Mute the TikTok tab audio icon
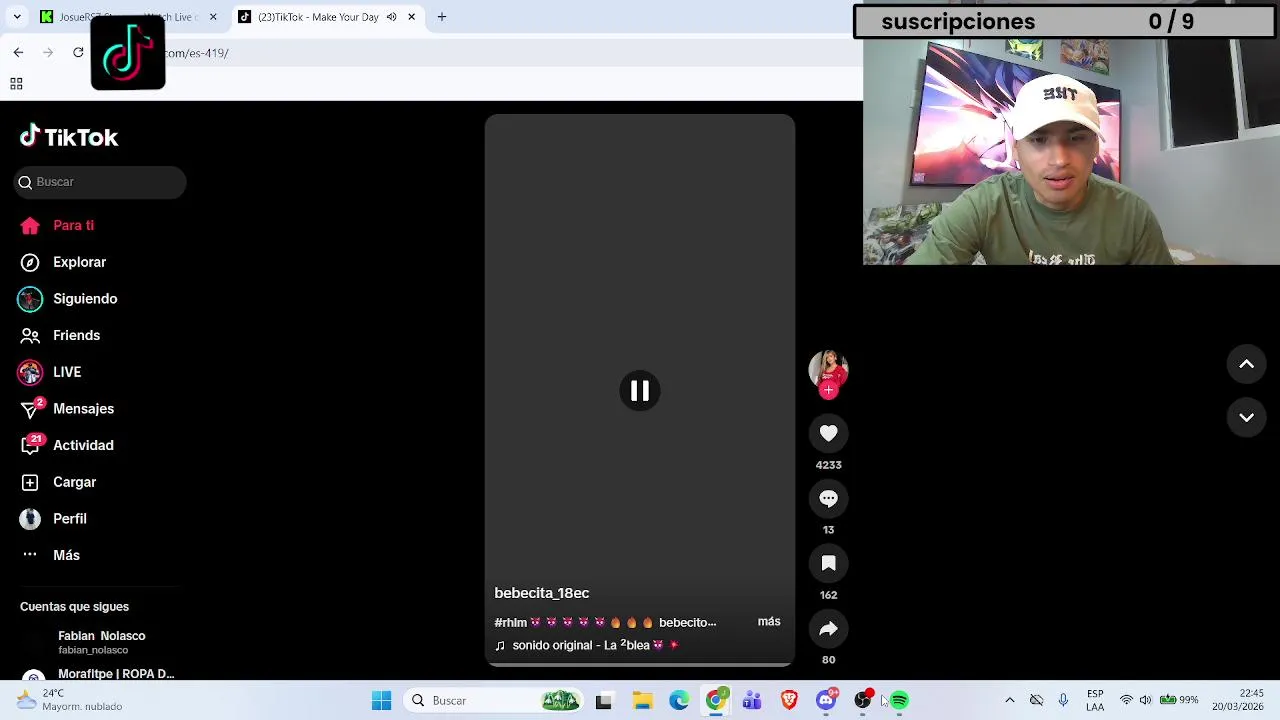This screenshot has height=720, width=1280. pyautogui.click(x=391, y=17)
